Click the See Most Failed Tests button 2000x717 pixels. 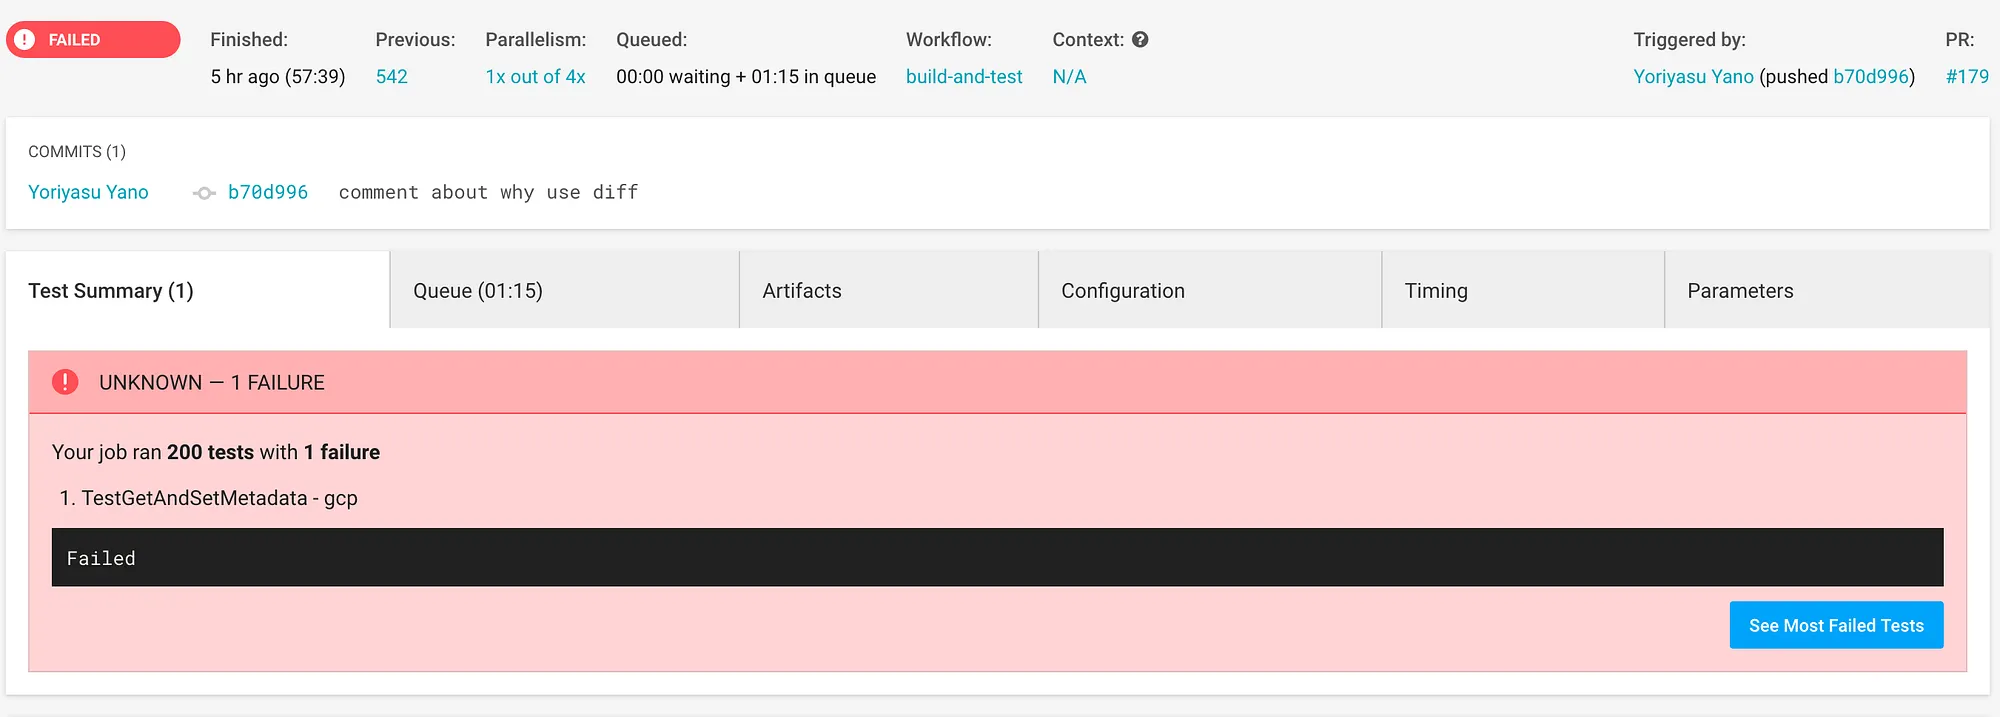coord(1836,625)
